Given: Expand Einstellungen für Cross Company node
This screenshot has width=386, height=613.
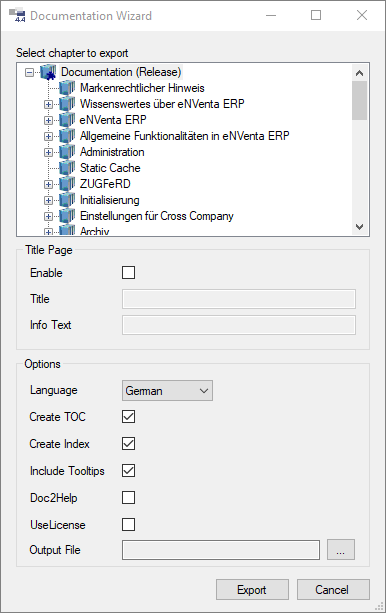Looking at the screenshot, I should [48, 217].
